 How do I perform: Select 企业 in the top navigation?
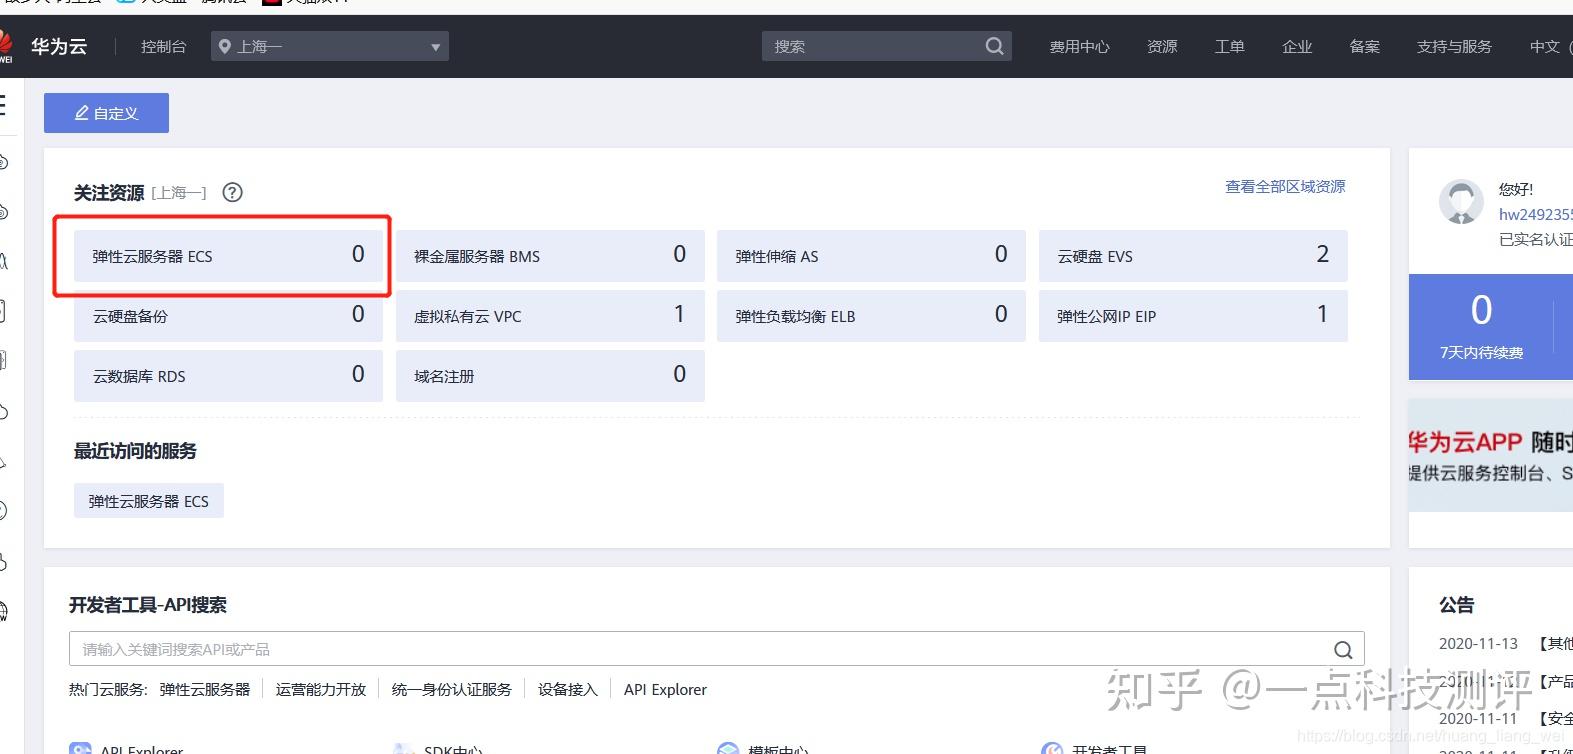(1297, 46)
